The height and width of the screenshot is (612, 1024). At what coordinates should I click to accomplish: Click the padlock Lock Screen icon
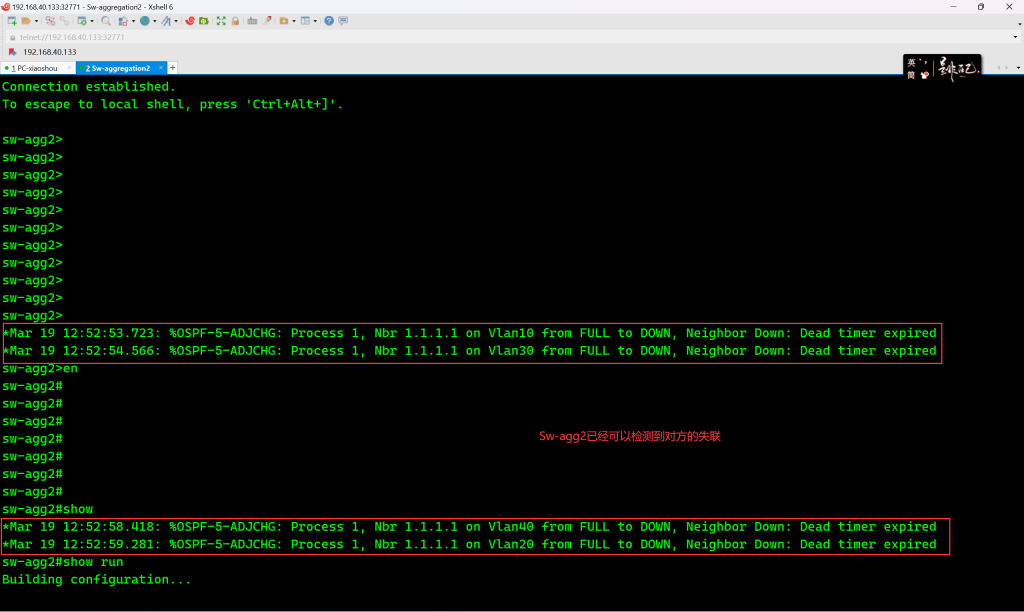coord(235,20)
